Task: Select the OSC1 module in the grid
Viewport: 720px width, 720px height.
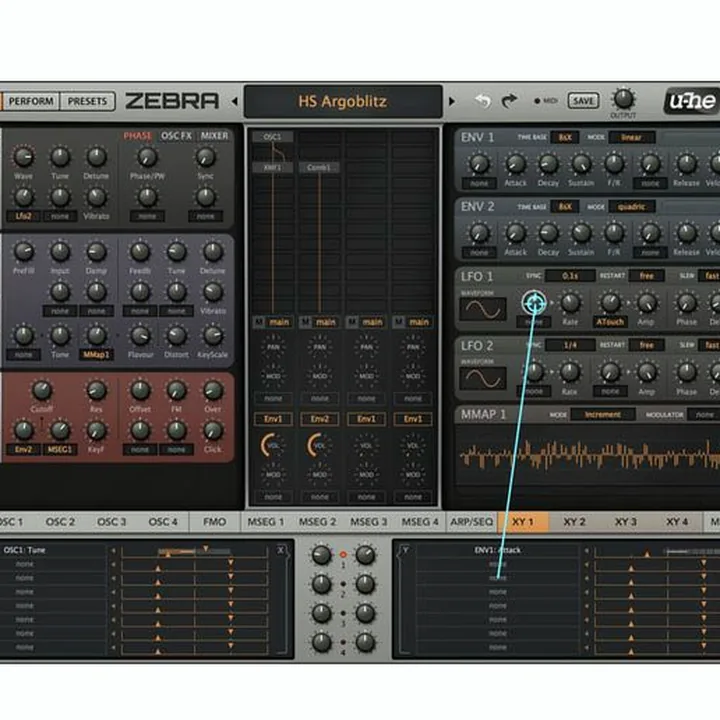Action: [x=273, y=137]
